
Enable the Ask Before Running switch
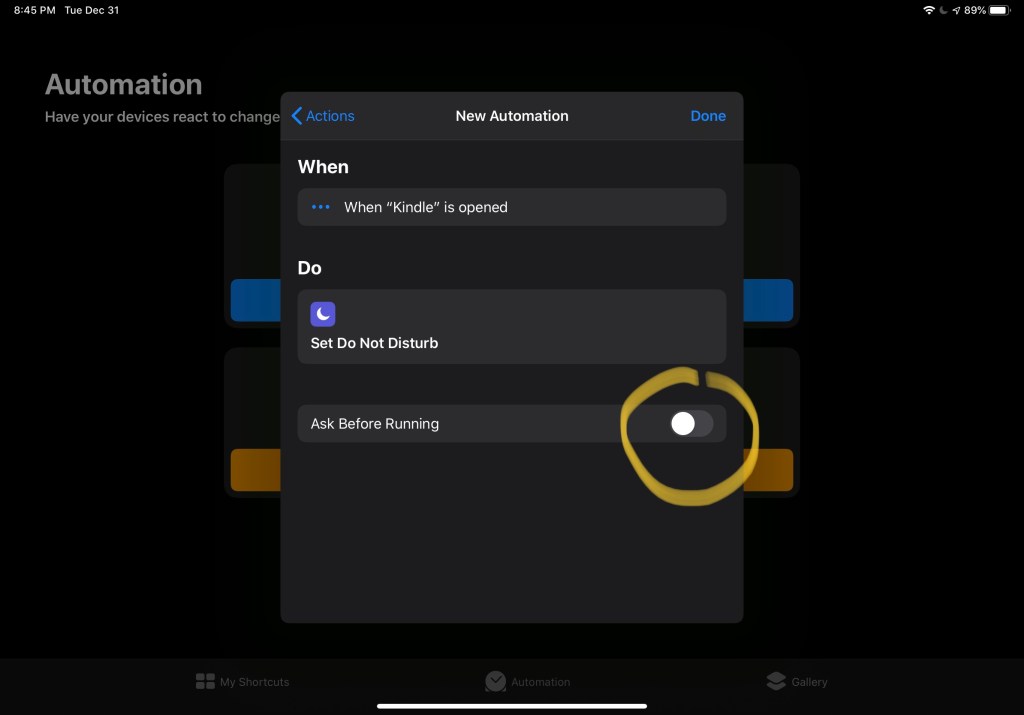coord(691,424)
